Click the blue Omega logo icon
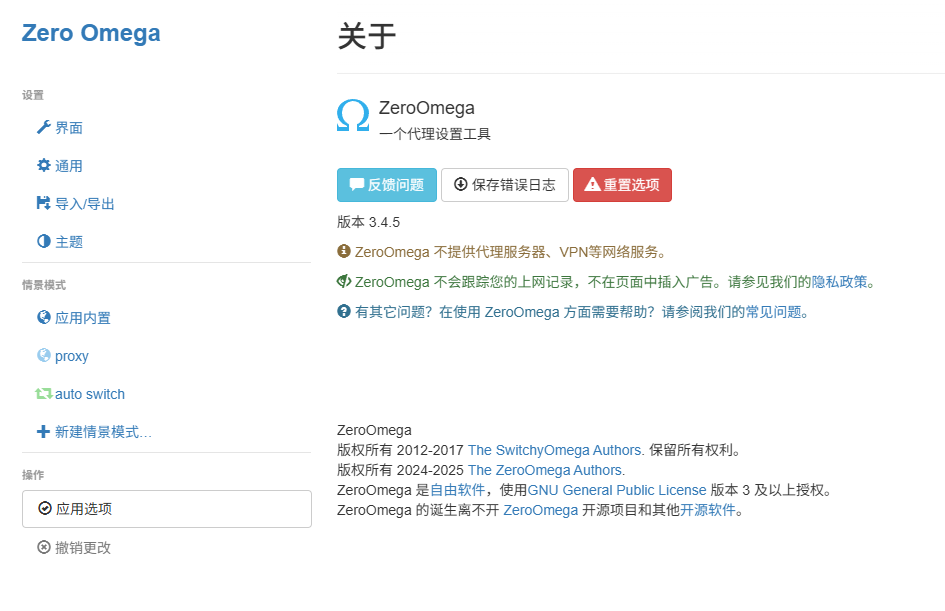 pyautogui.click(x=353, y=116)
